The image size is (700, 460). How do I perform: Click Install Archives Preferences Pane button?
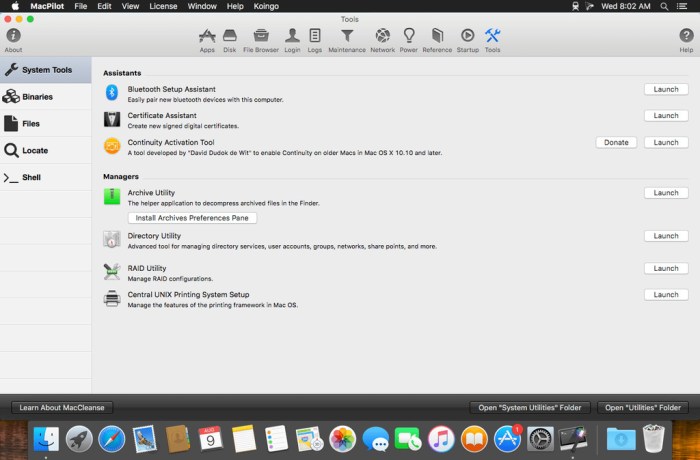(x=192, y=217)
